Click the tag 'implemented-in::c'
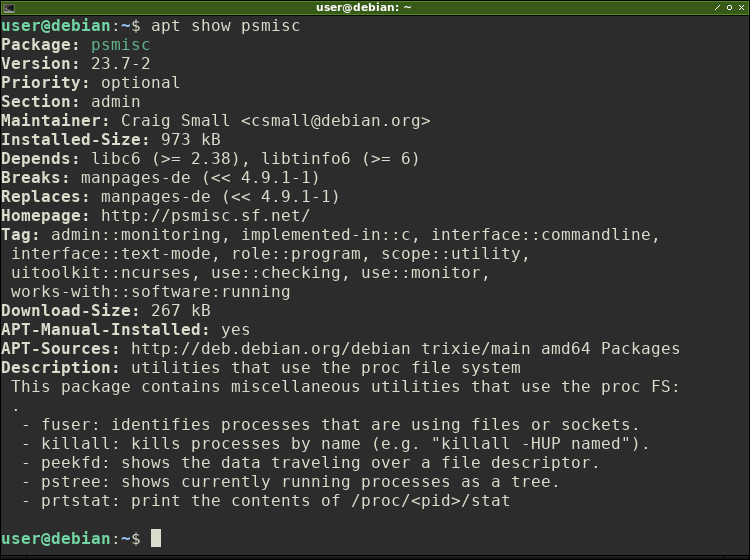The image size is (750, 560). [326, 235]
